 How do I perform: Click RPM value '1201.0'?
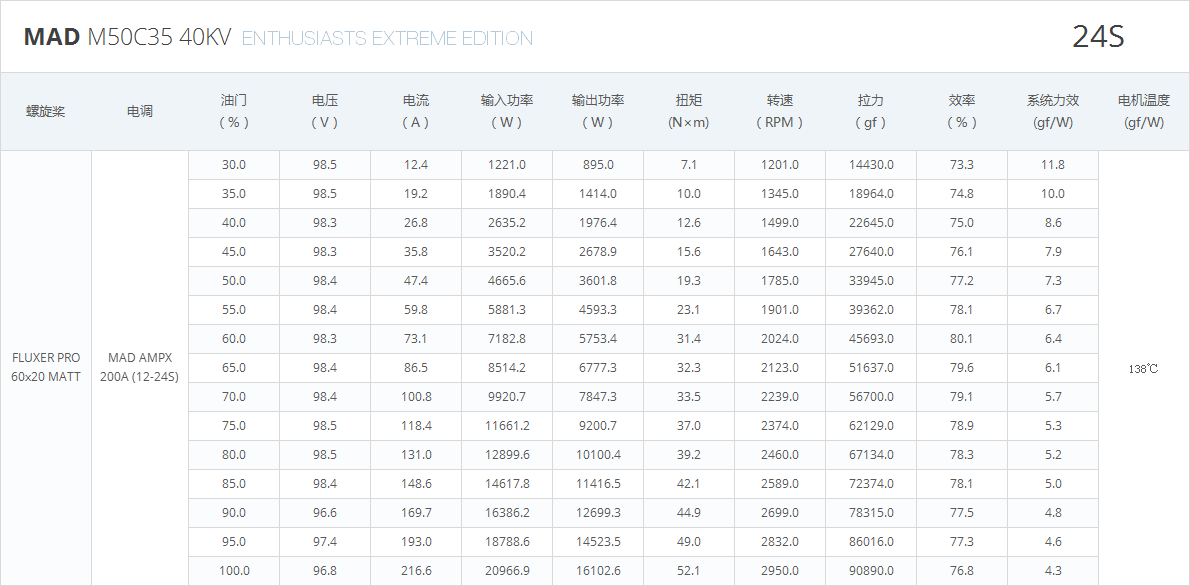[x=780, y=165]
